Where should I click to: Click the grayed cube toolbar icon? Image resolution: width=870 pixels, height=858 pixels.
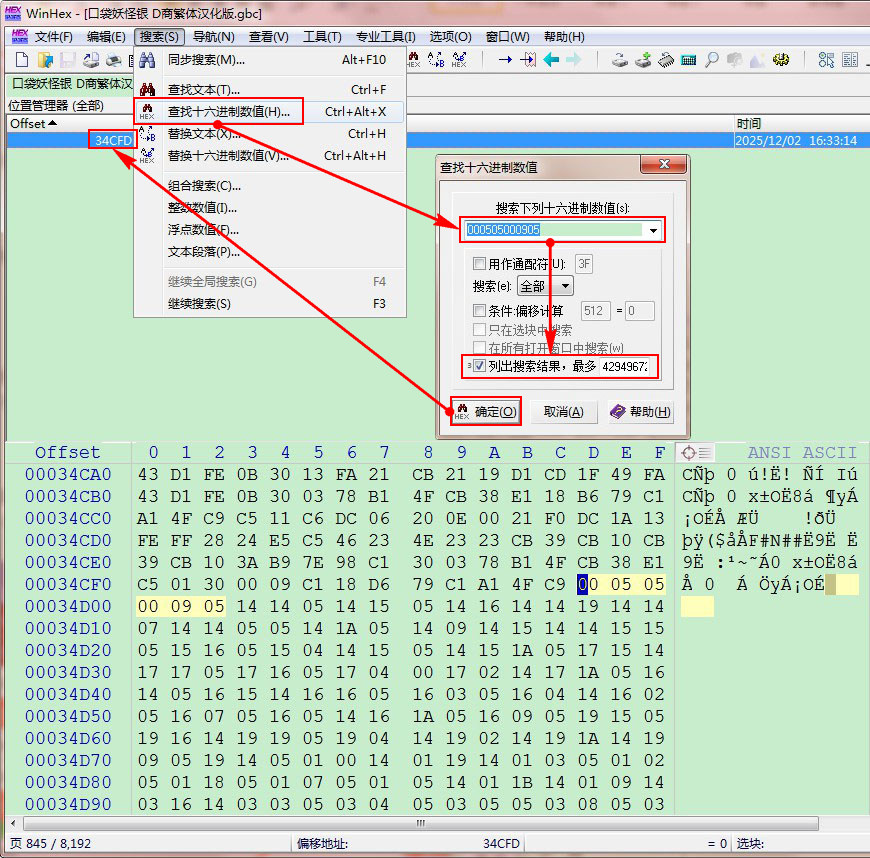(x=735, y=59)
